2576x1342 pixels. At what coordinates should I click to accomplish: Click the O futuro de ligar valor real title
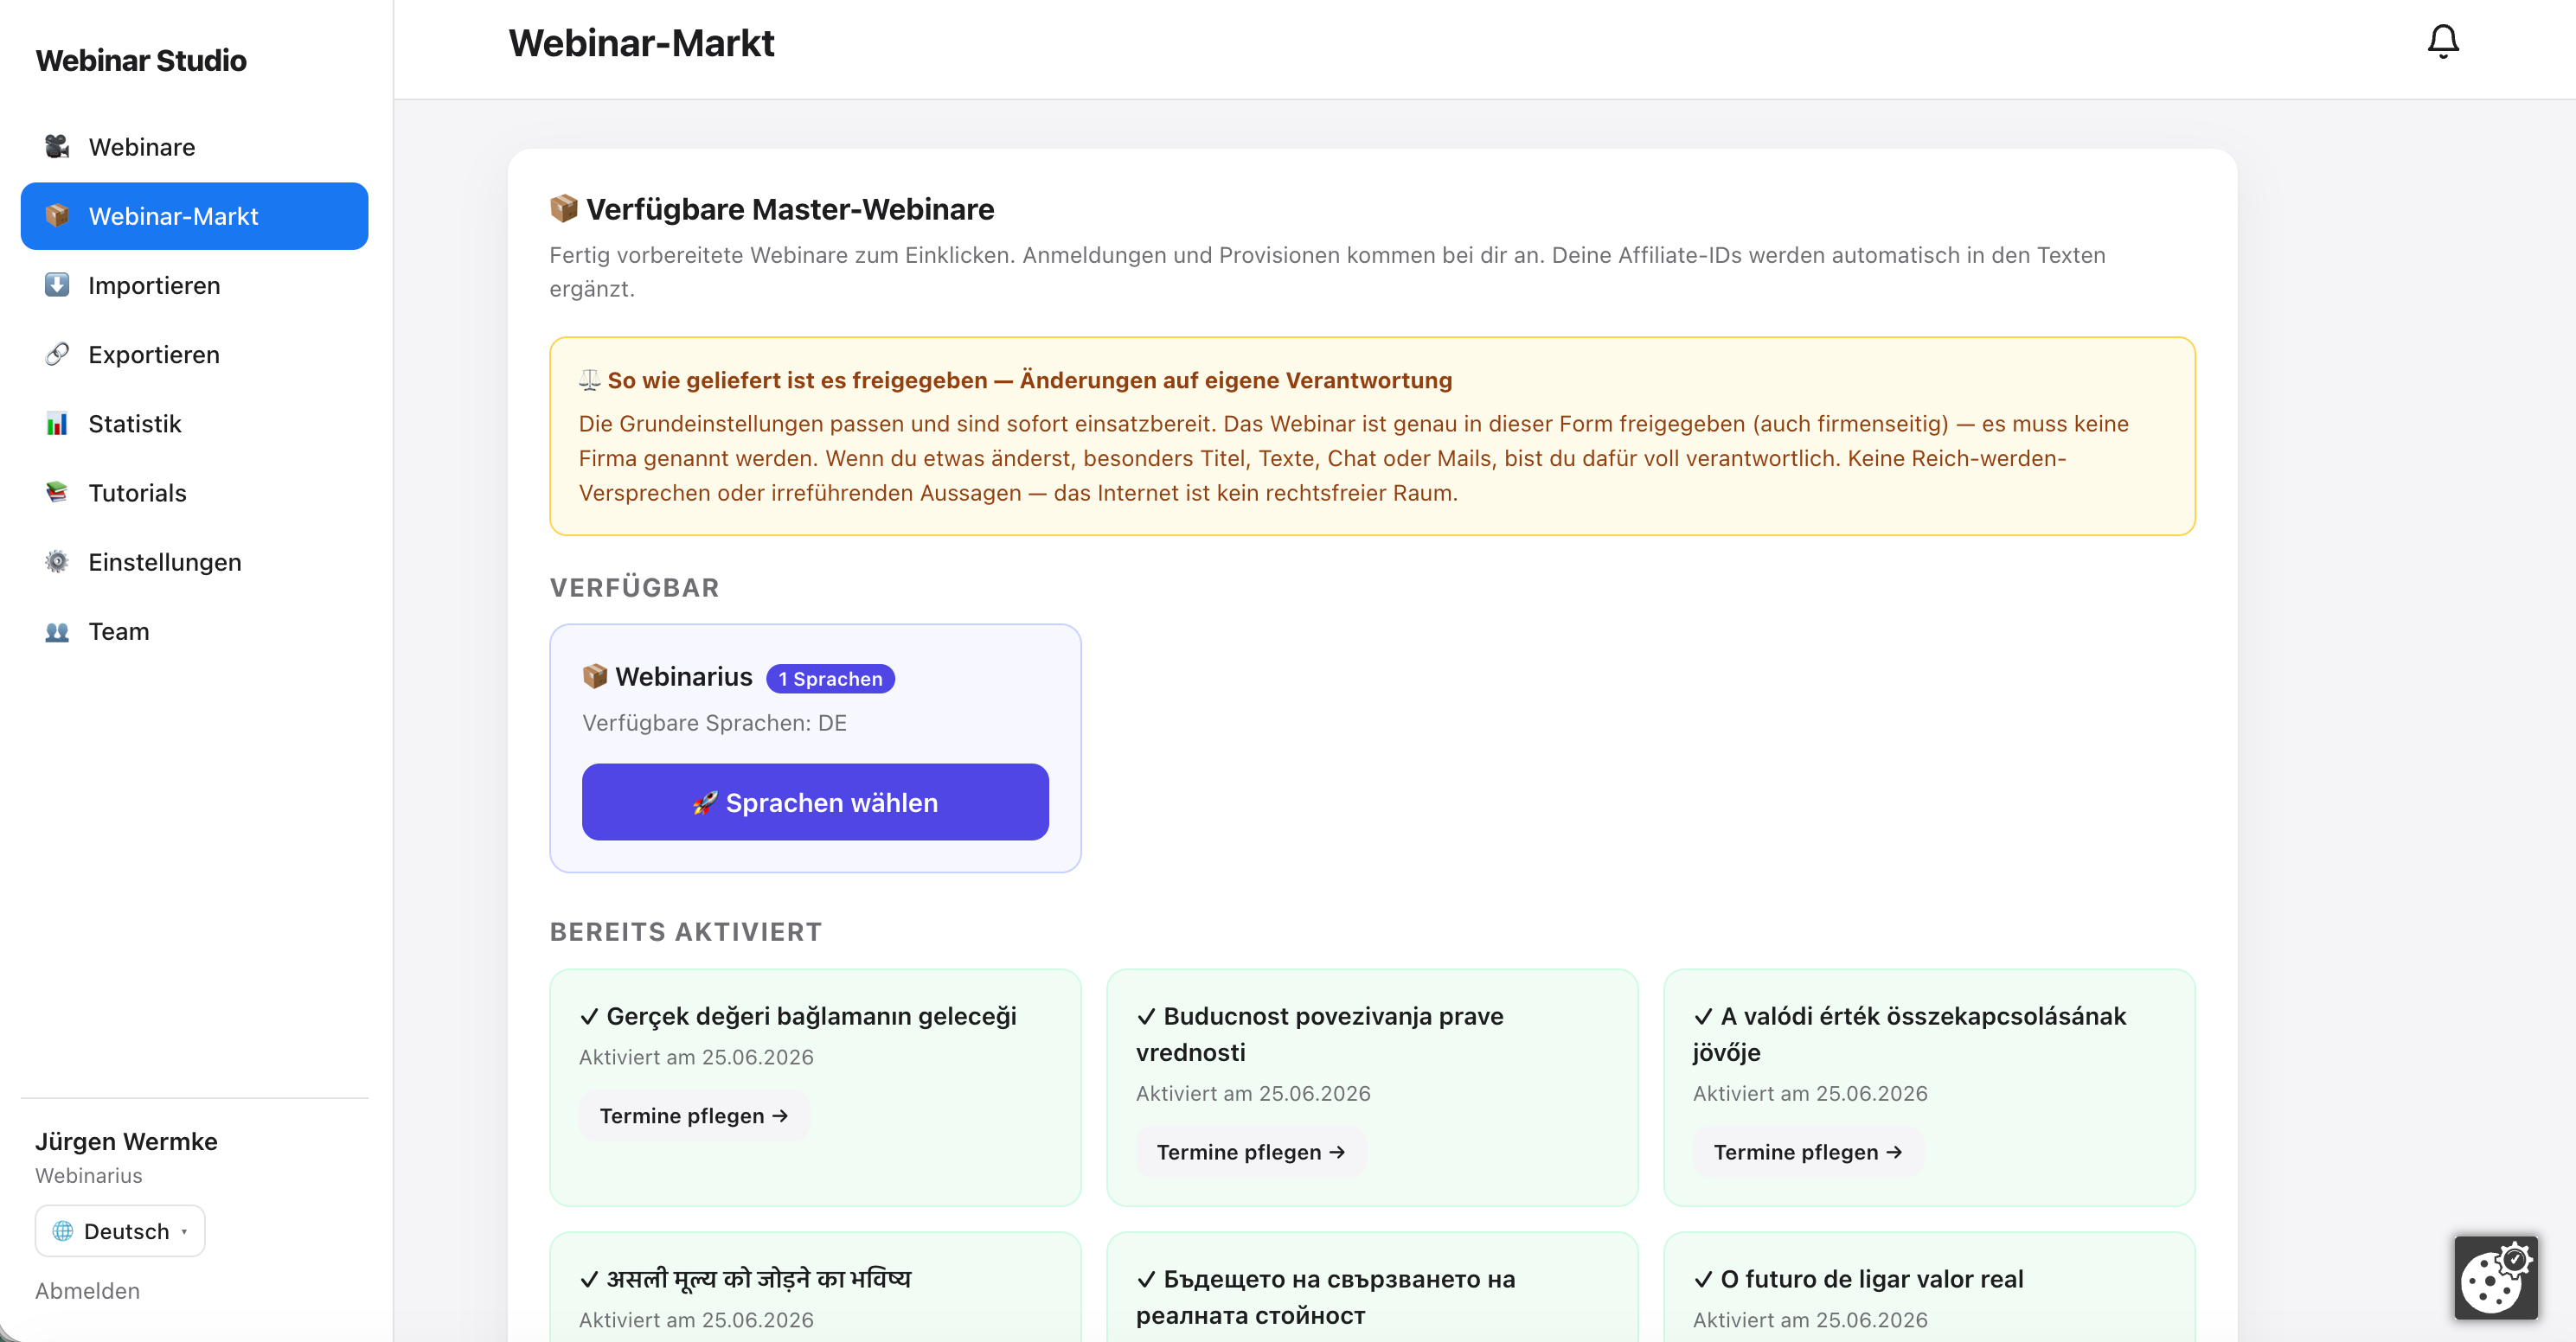1872,1279
